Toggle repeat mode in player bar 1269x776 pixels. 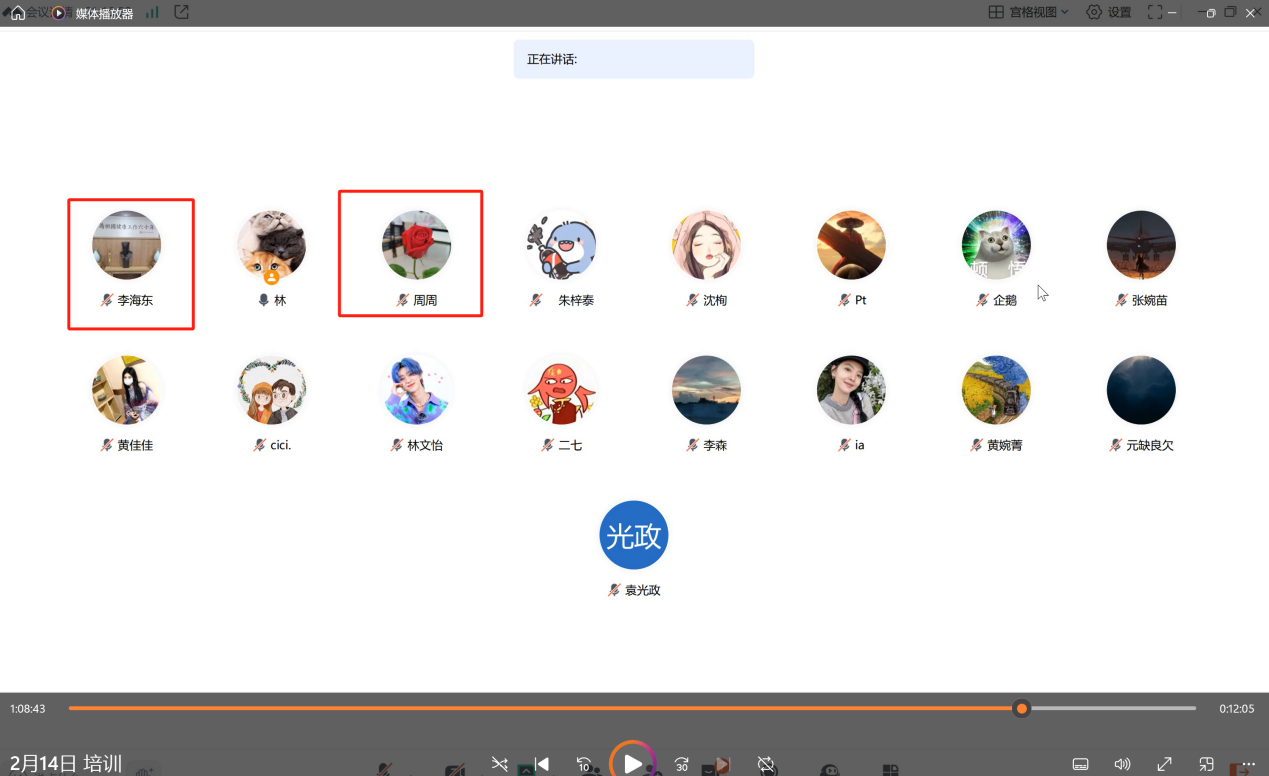pyautogui.click(x=766, y=764)
